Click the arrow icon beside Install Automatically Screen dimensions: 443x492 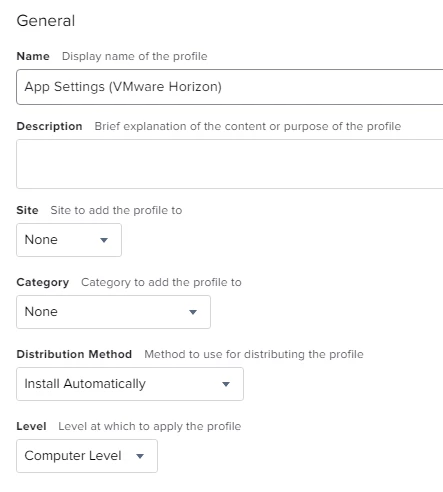click(x=226, y=384)
